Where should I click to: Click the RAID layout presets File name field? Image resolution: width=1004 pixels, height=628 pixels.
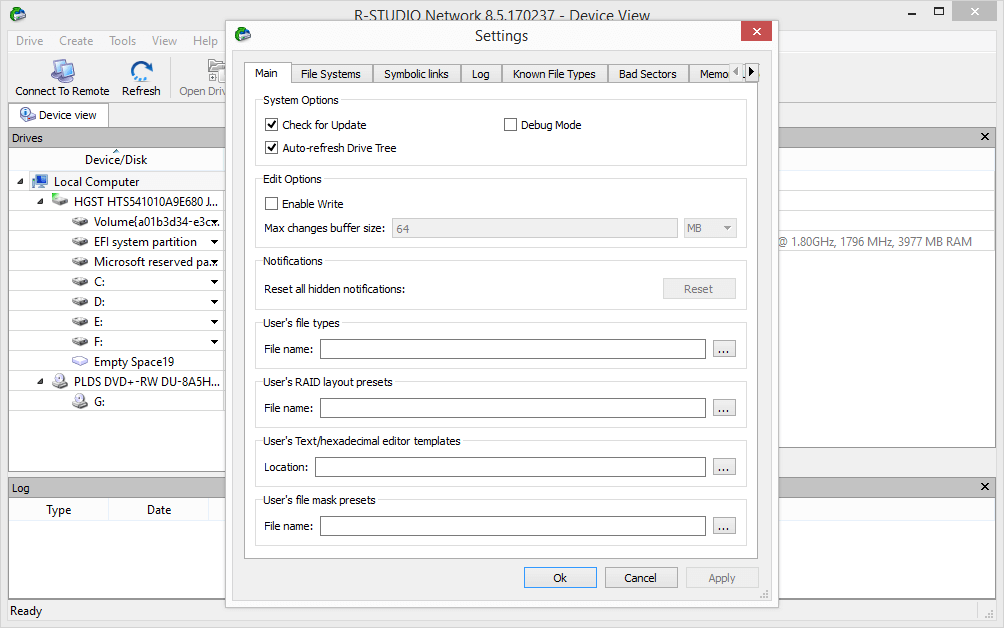(513, 408)
